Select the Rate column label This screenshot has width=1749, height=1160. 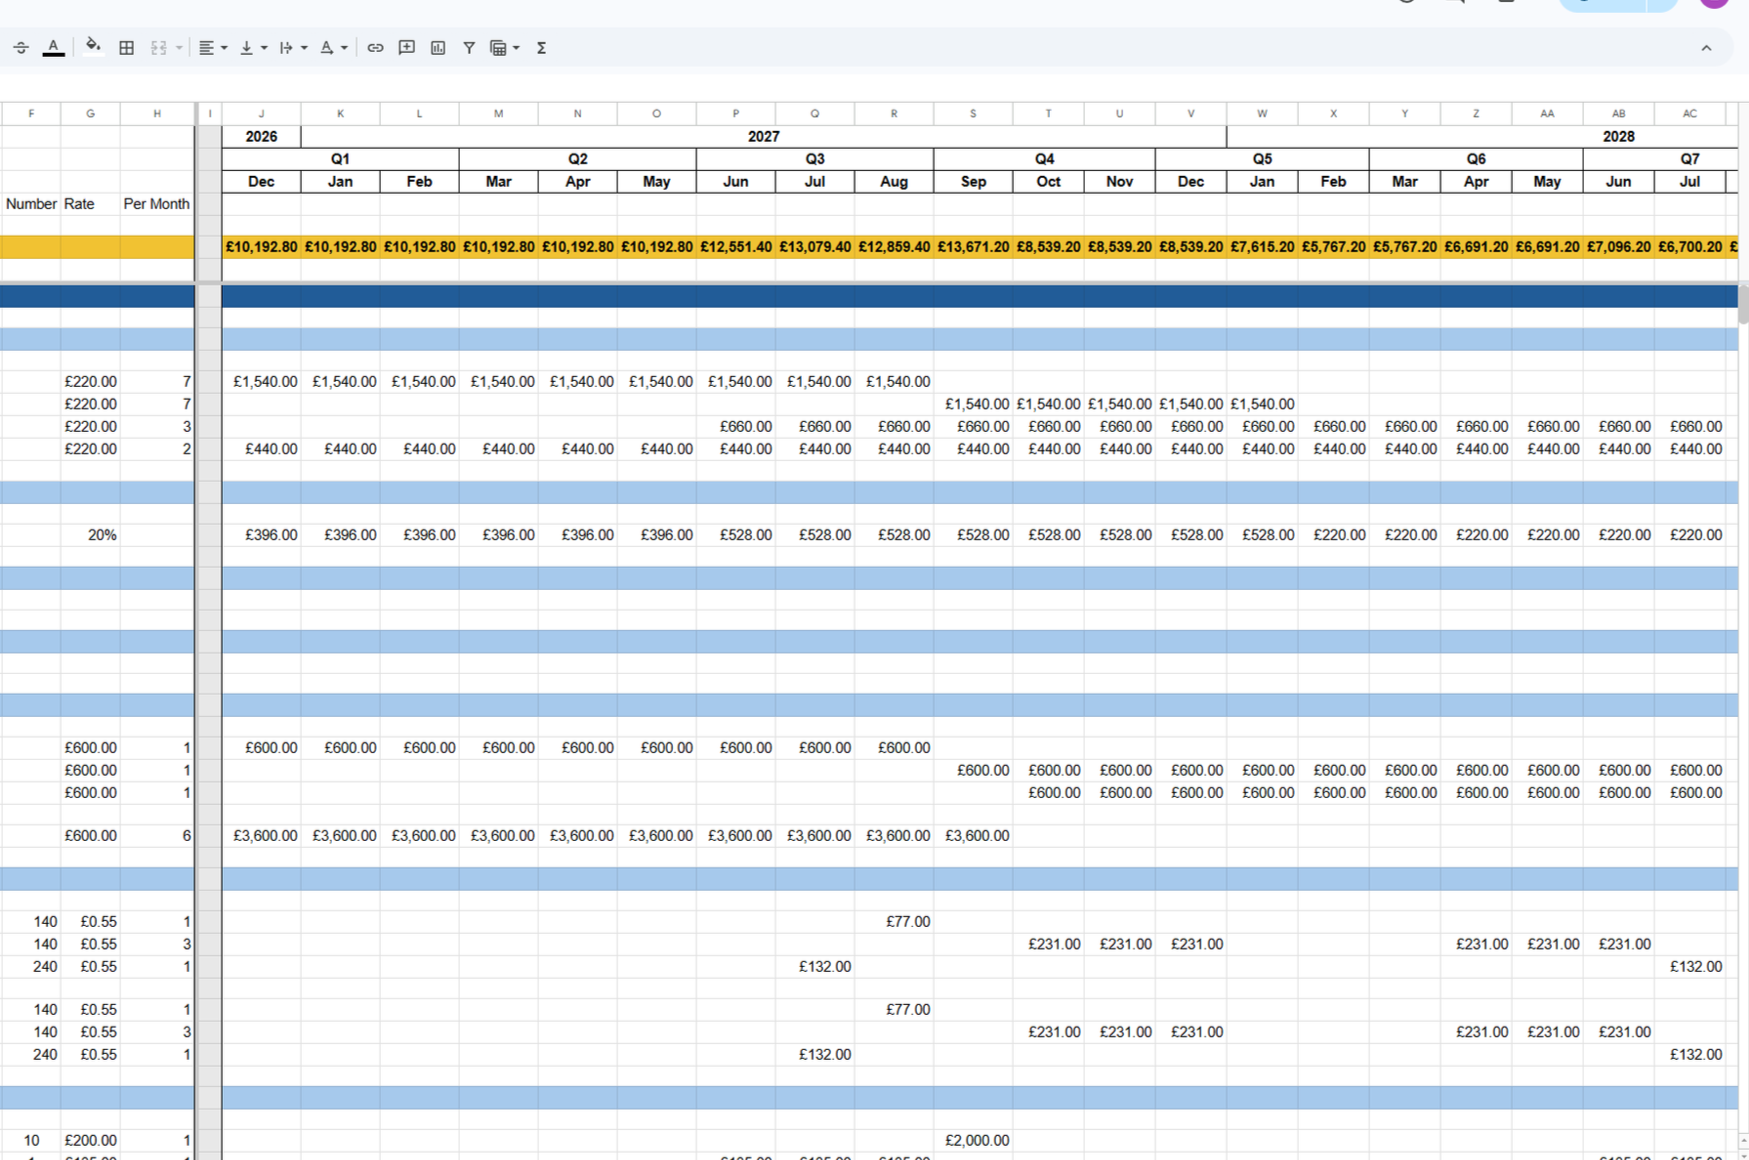pos(79,204)
